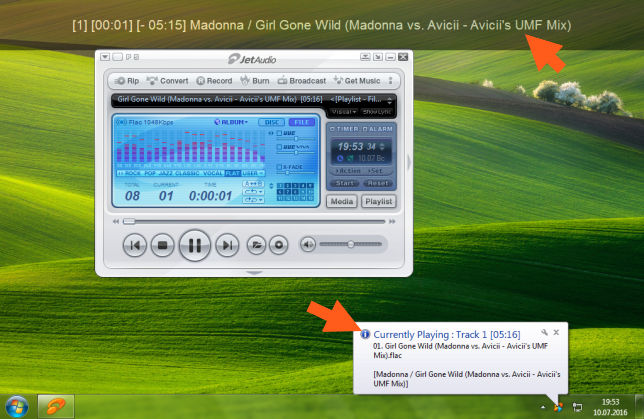The height and width of the screenshot is (419, 644).
Task: Open the Convert tool
Action: point(168,81)
